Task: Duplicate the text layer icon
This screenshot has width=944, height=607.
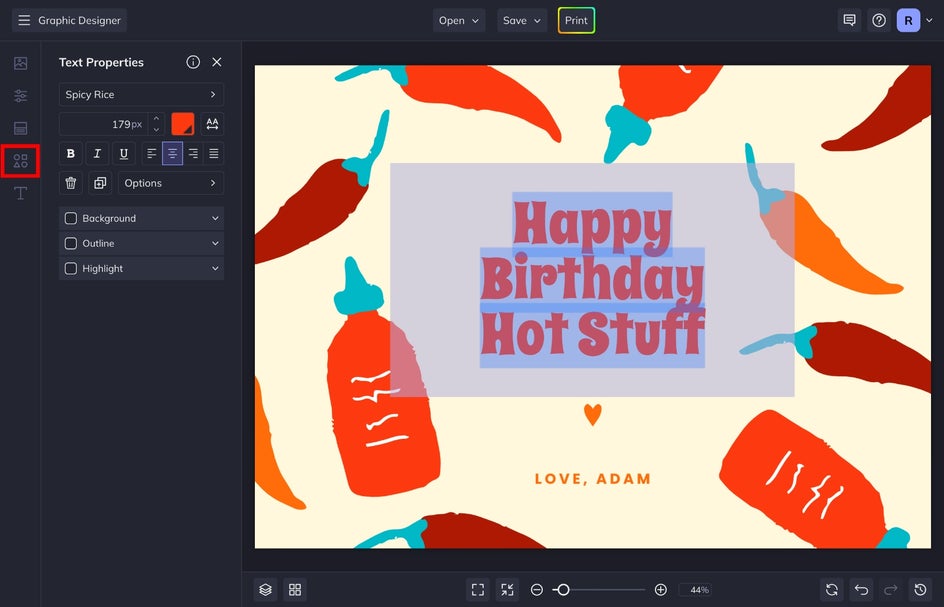Action: (x=99, y=183)
